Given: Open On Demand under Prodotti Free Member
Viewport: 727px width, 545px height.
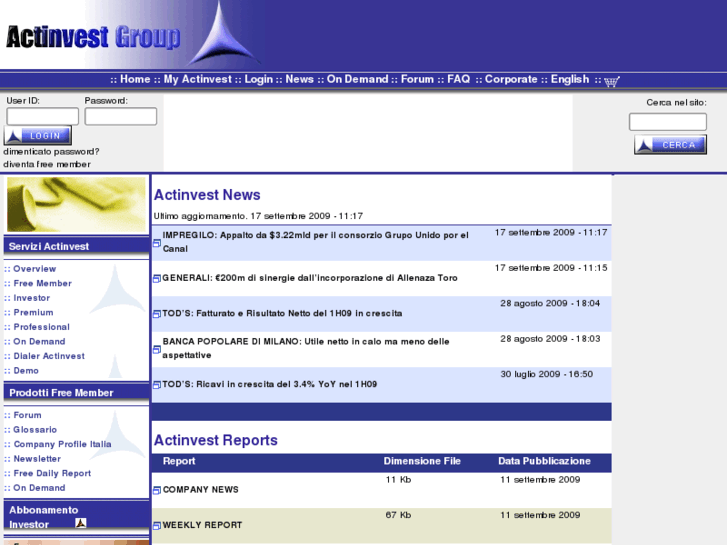Looking at the screenshot, I should pyautogui.click(x=39, y=488).
